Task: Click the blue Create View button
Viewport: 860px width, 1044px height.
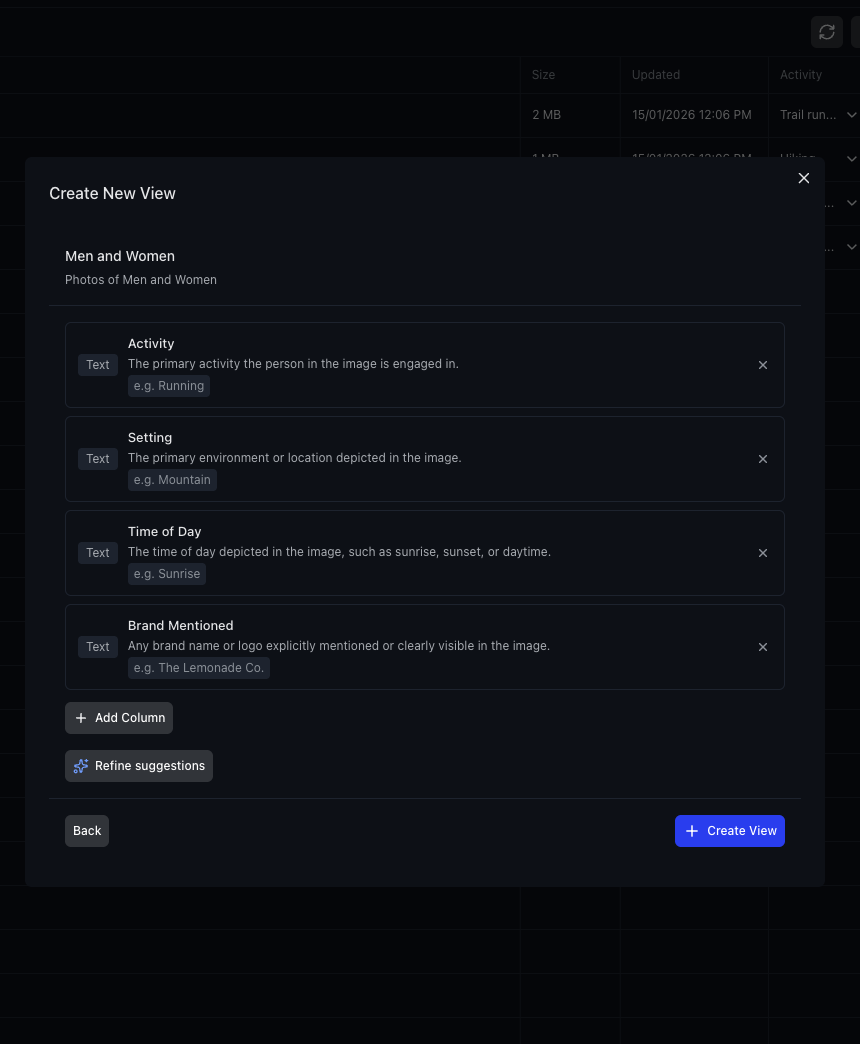Action: tap(729, 831)
